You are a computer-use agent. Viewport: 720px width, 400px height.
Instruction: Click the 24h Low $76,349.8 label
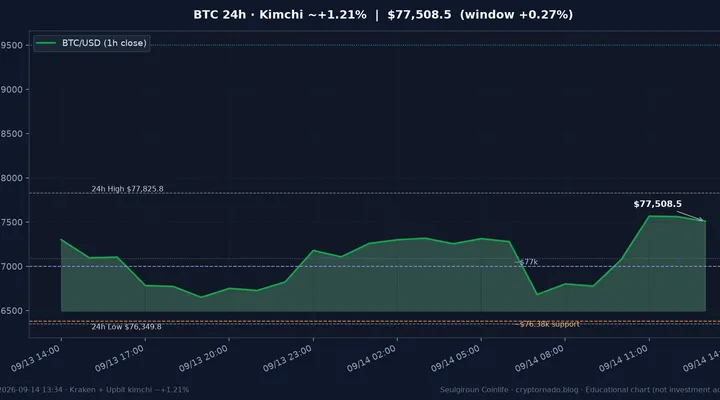pyautogui.click(x=126, y=327)
